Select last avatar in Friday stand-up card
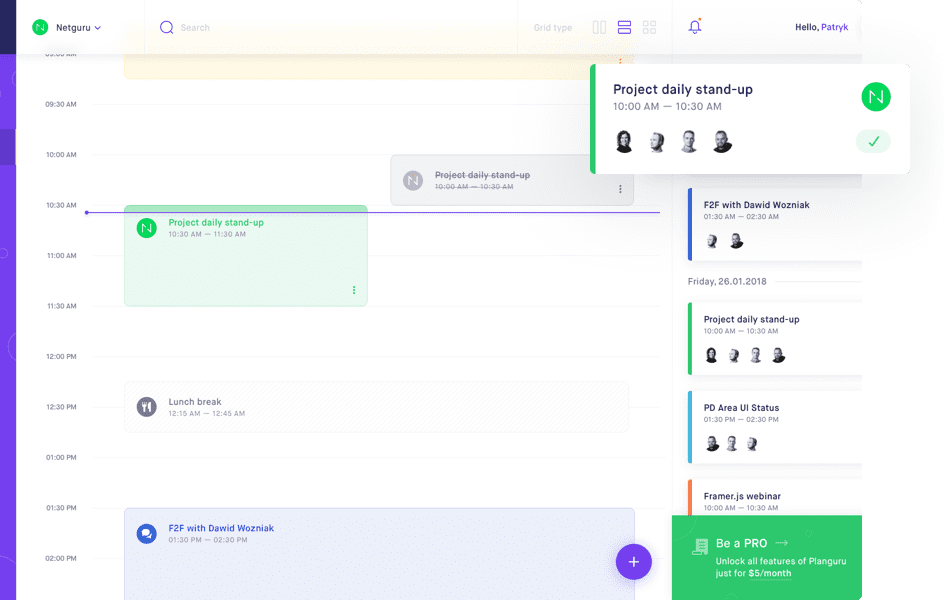This screenshot has width=945, height=600. (779, 355)
